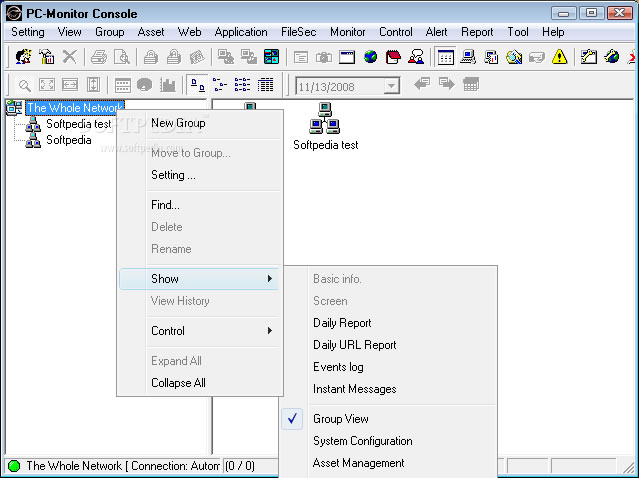Click the zoom magnifier icon in second toolbar
This screenshot has width=639, height=478.
point(24,85)
